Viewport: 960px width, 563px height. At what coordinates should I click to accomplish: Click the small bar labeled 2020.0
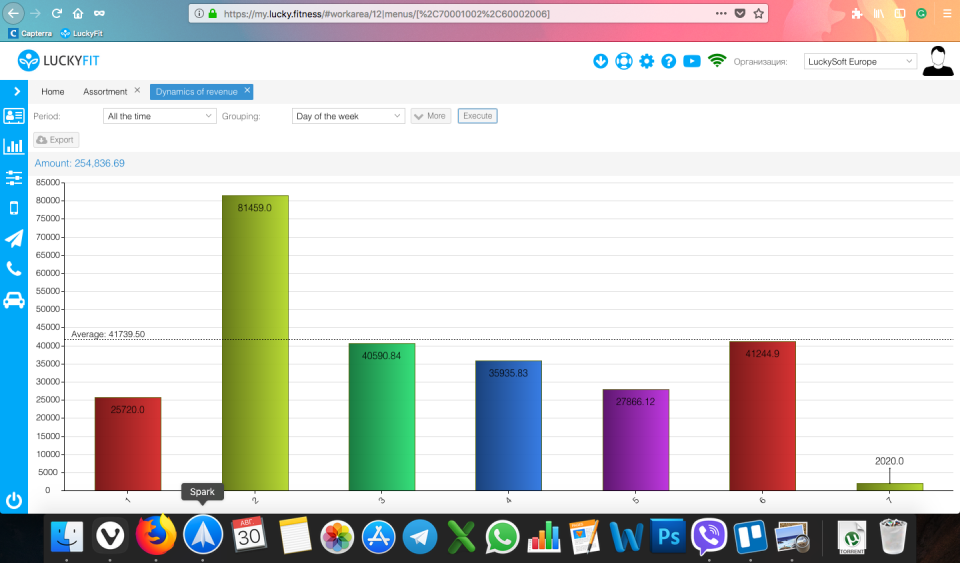tap(890, 487)
